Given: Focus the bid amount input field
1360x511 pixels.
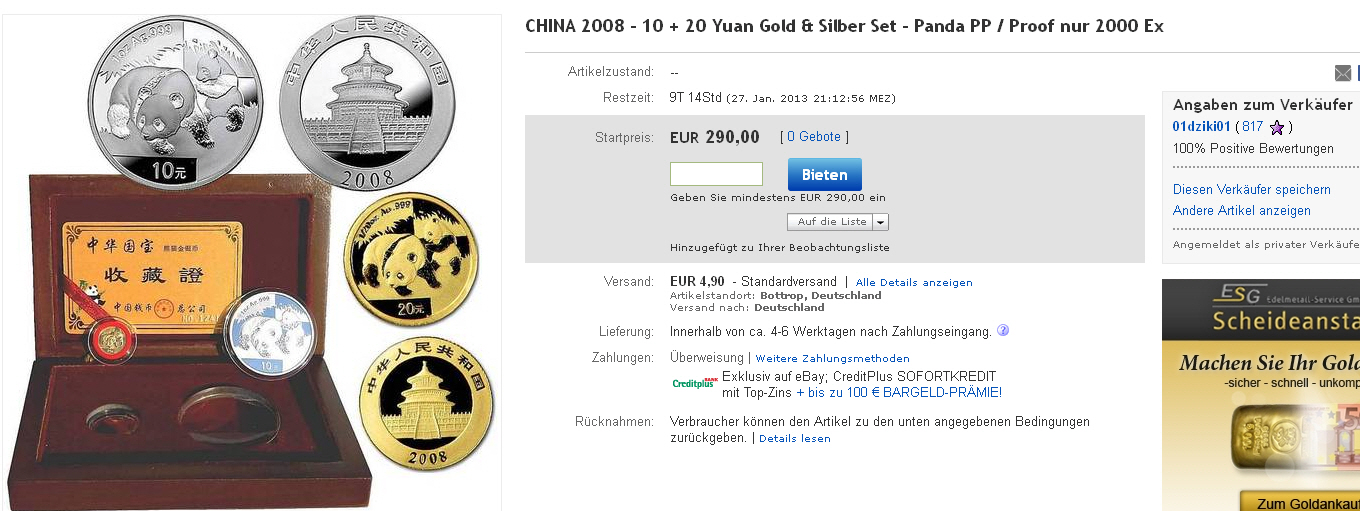Looking at the screenshot, I should click(716, 174).
